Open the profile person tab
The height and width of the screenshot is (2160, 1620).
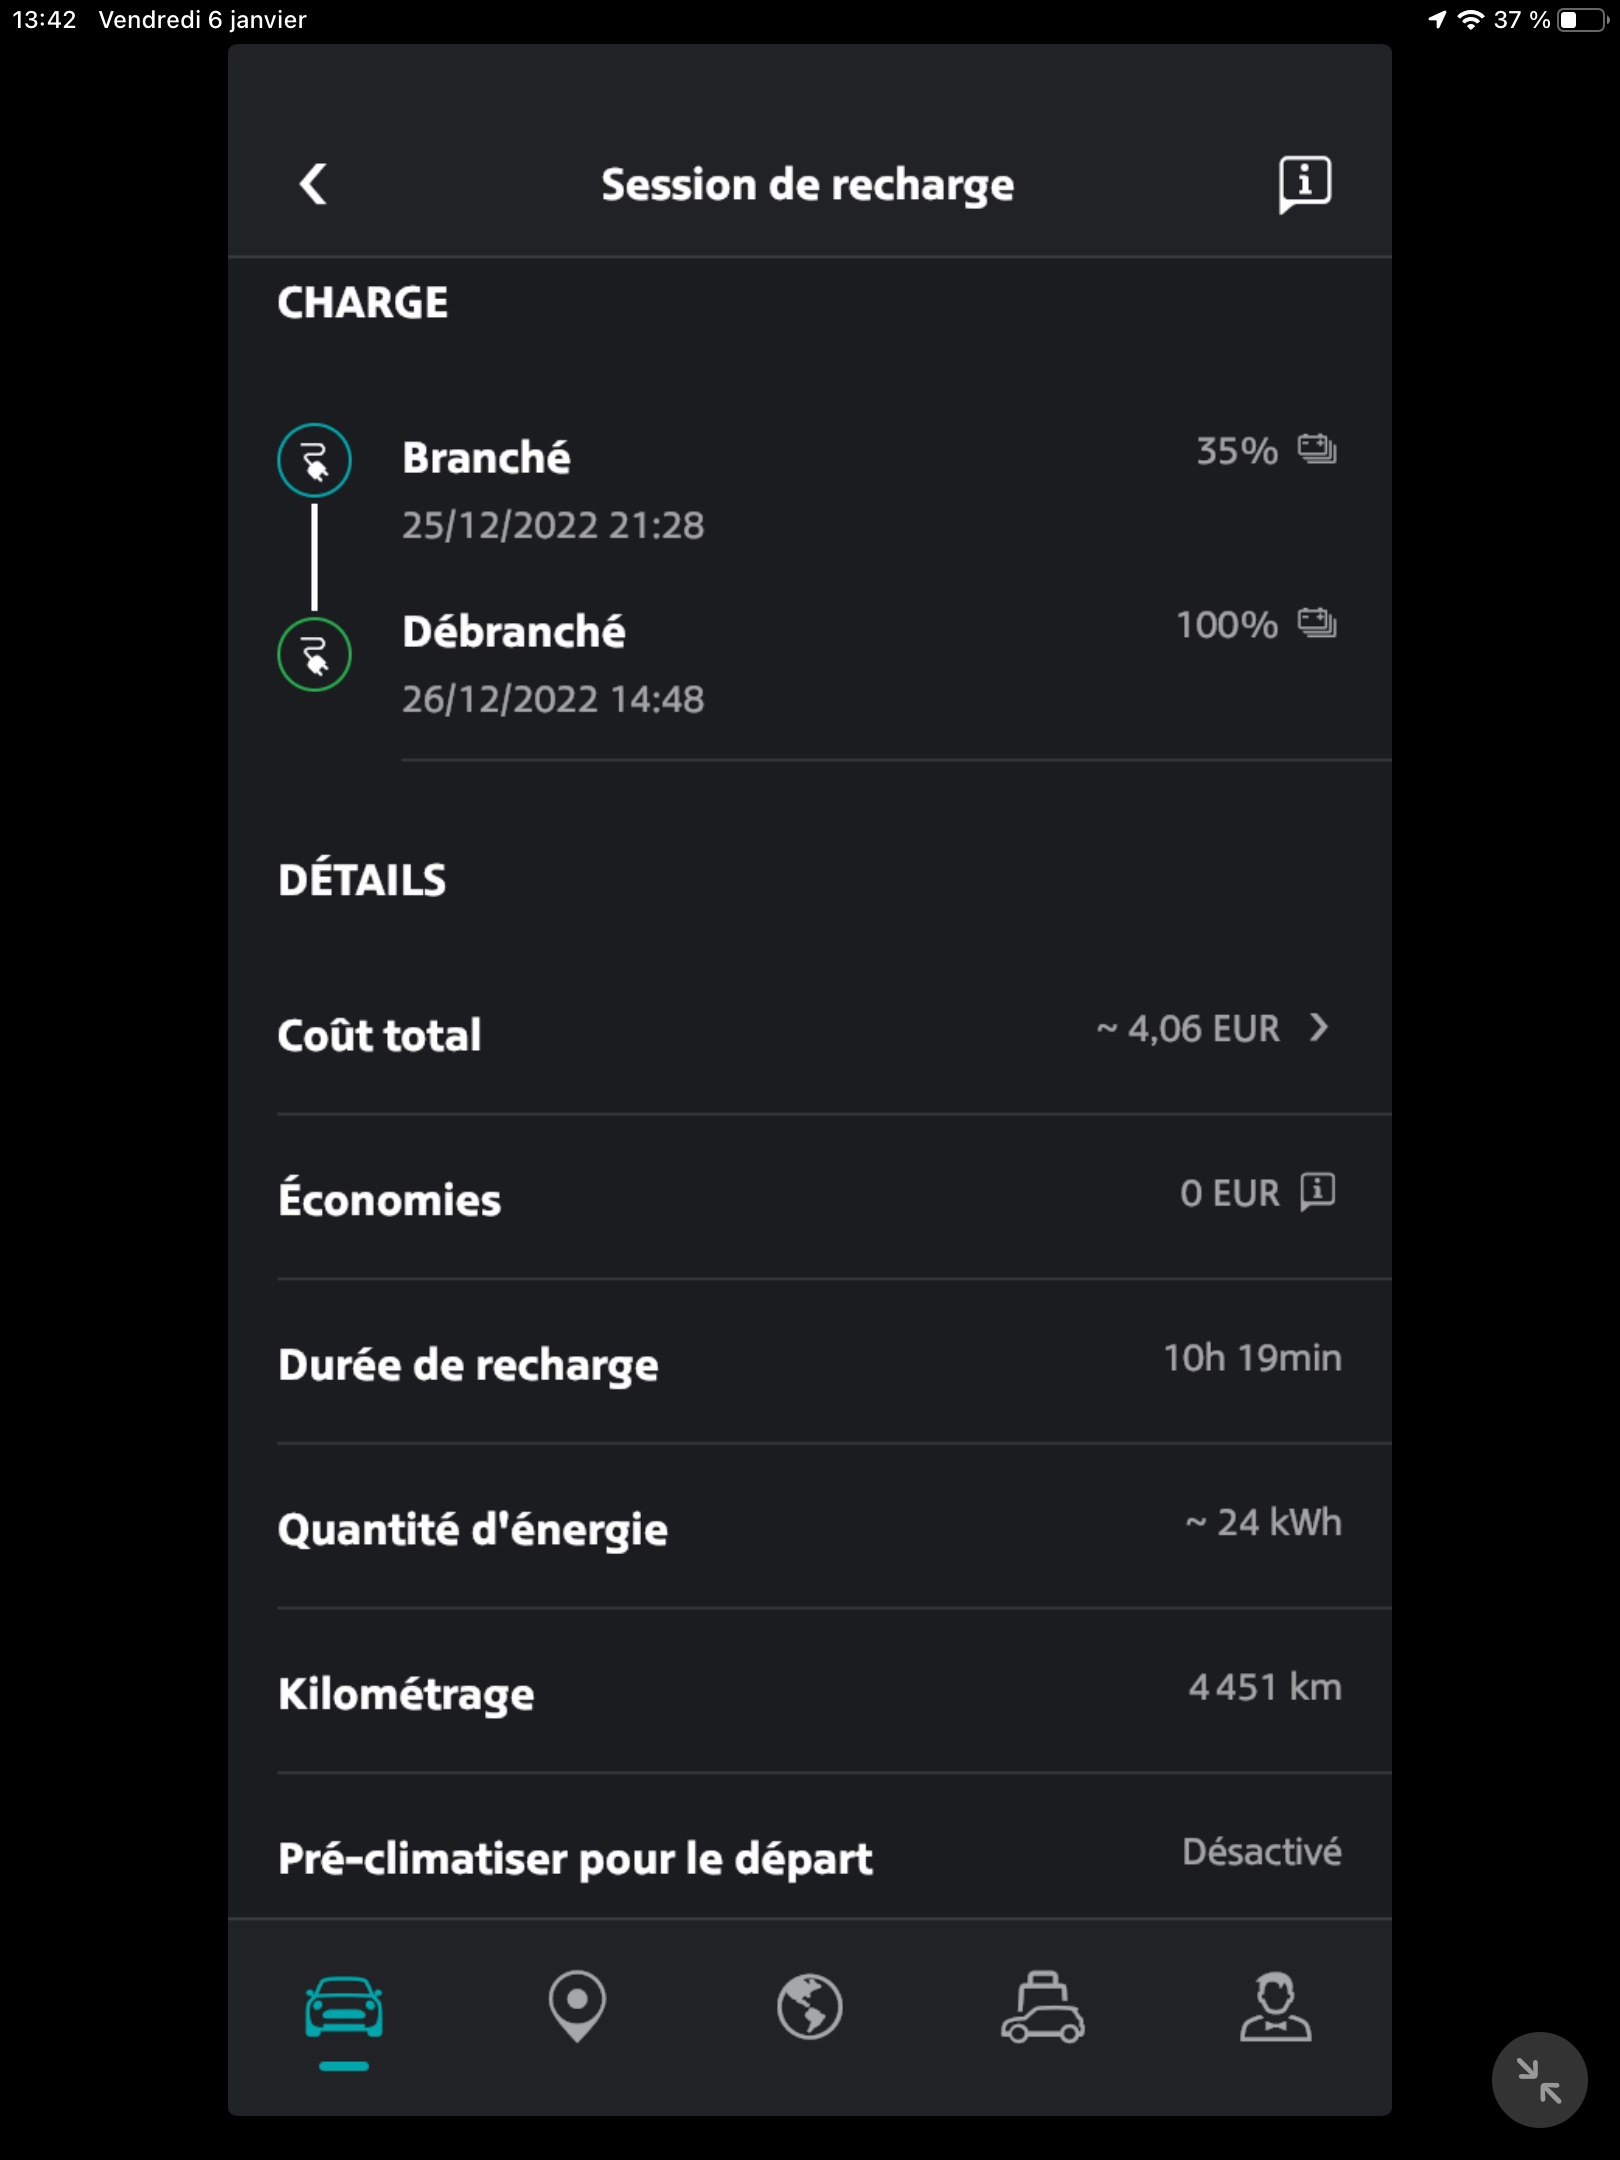1276,2006
